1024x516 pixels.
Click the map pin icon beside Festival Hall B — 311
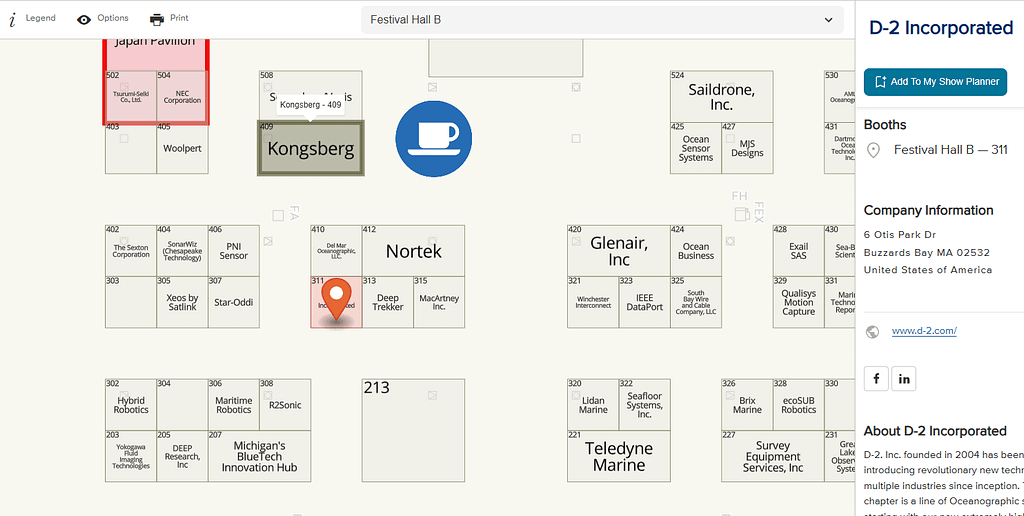pyautogui.click(x=872, y=151)
